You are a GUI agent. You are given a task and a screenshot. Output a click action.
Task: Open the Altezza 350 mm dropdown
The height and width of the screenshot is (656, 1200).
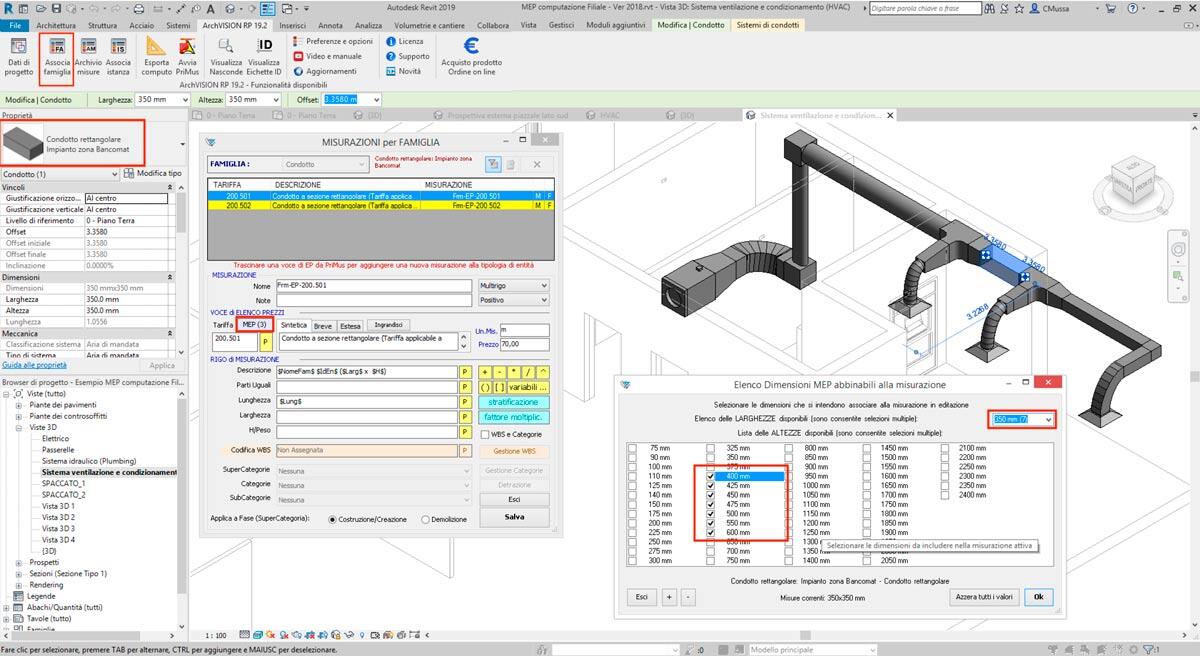276,100
